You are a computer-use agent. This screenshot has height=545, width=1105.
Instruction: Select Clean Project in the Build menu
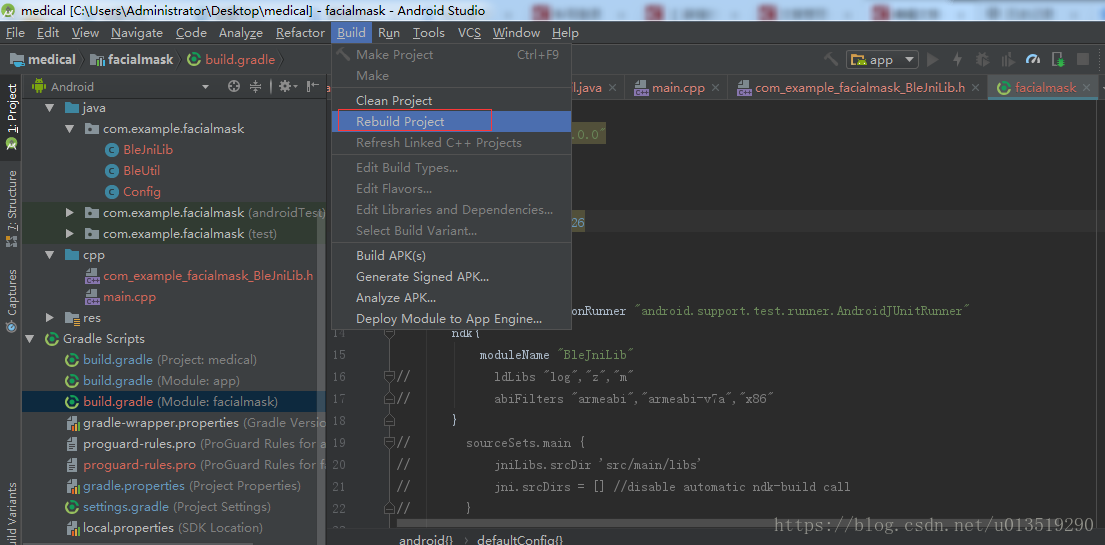point(451,100)
